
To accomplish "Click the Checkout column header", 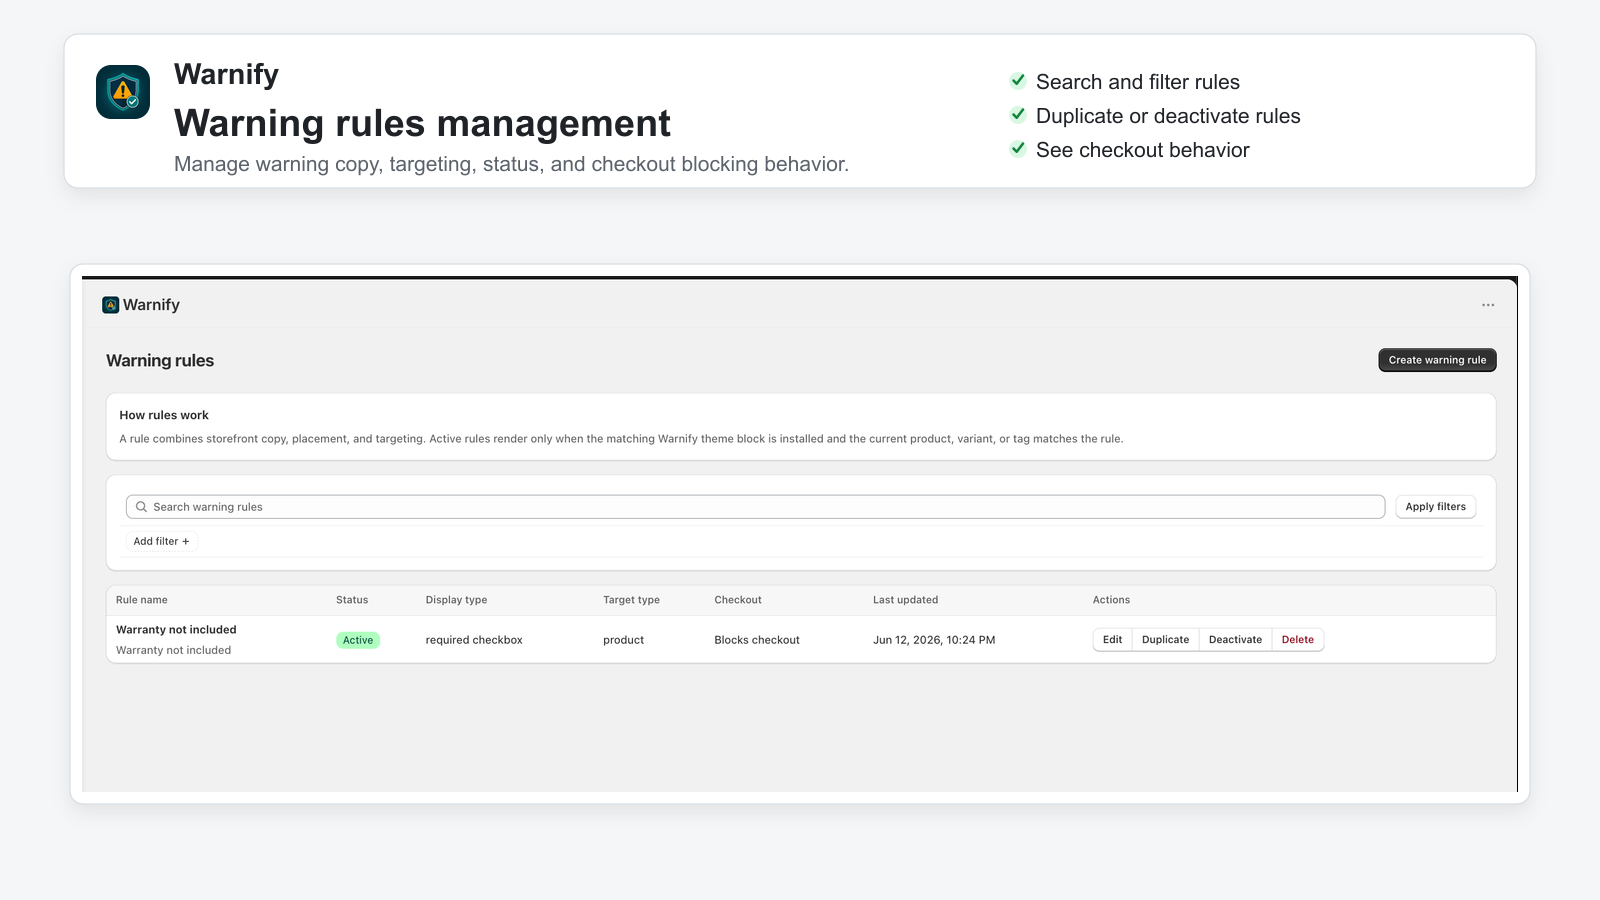I will click(738, 600).
